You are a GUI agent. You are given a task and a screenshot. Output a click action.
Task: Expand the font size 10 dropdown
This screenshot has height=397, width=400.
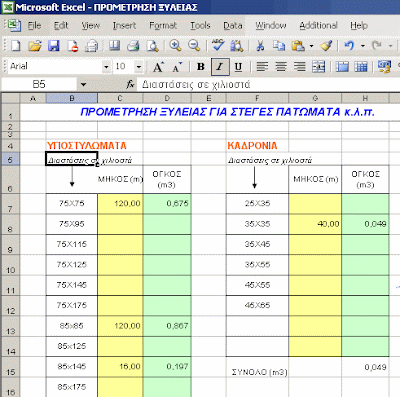pyautogui.click(x=139, y=67)
